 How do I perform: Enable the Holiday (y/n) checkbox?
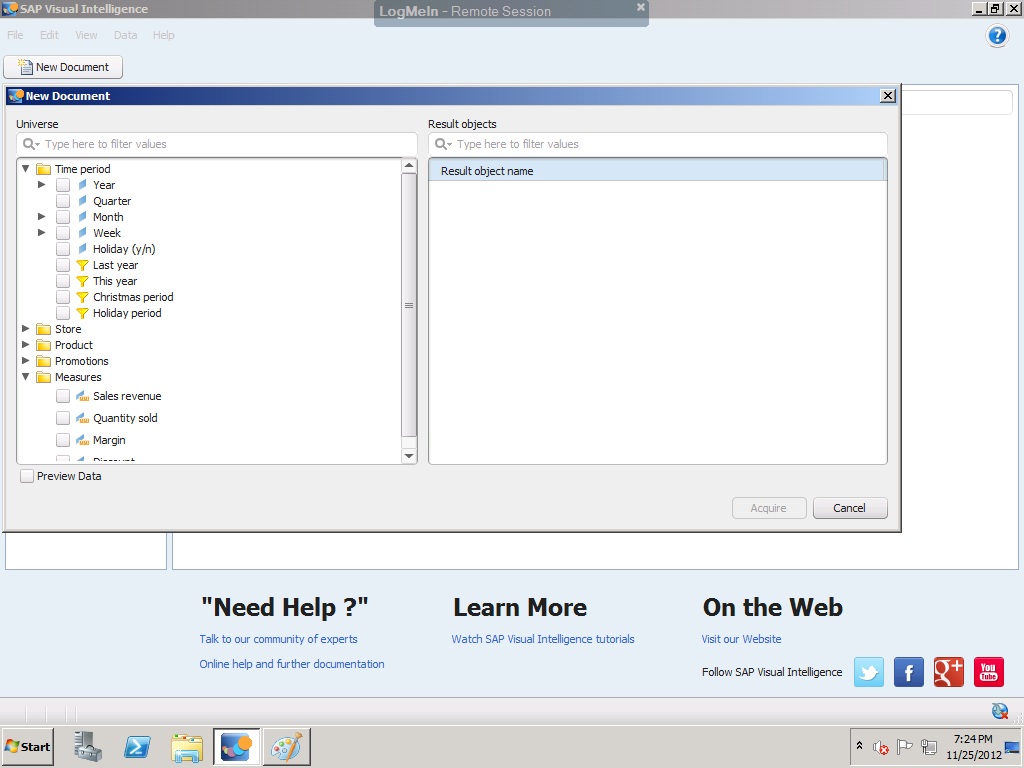pyautogui.click(x=63, y=249)
